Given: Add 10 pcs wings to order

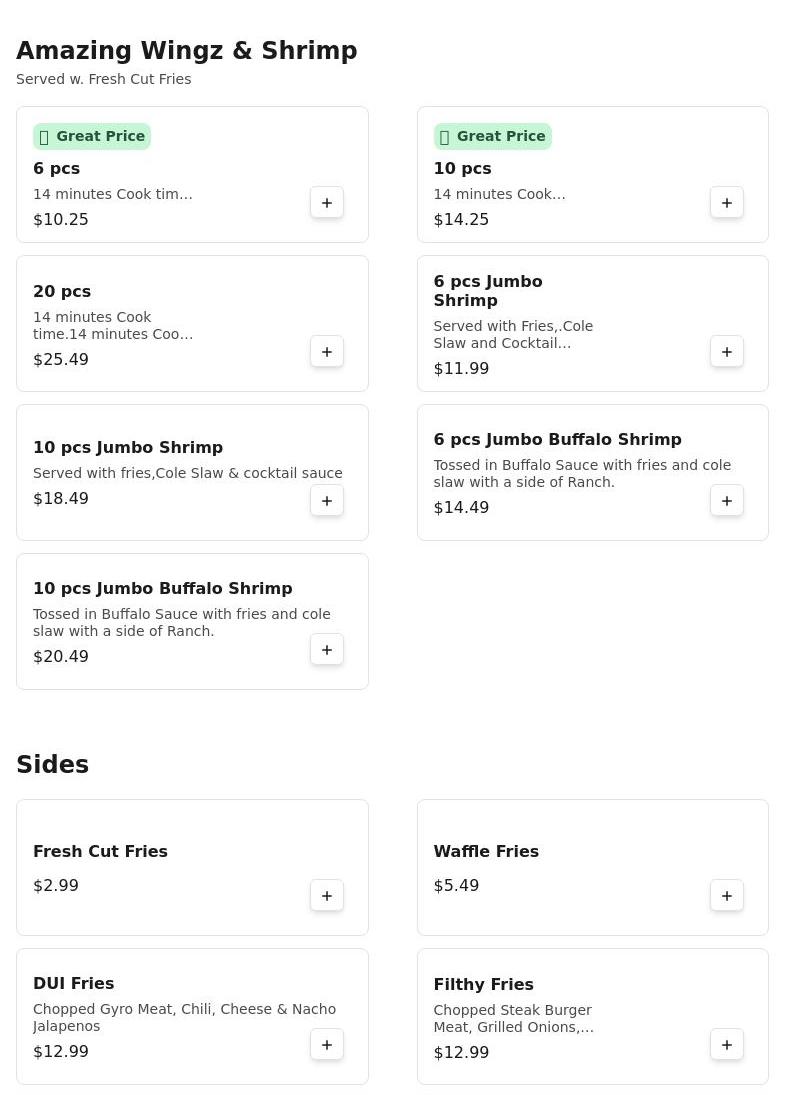Looking at the screenshot, I should click(727, 202).
